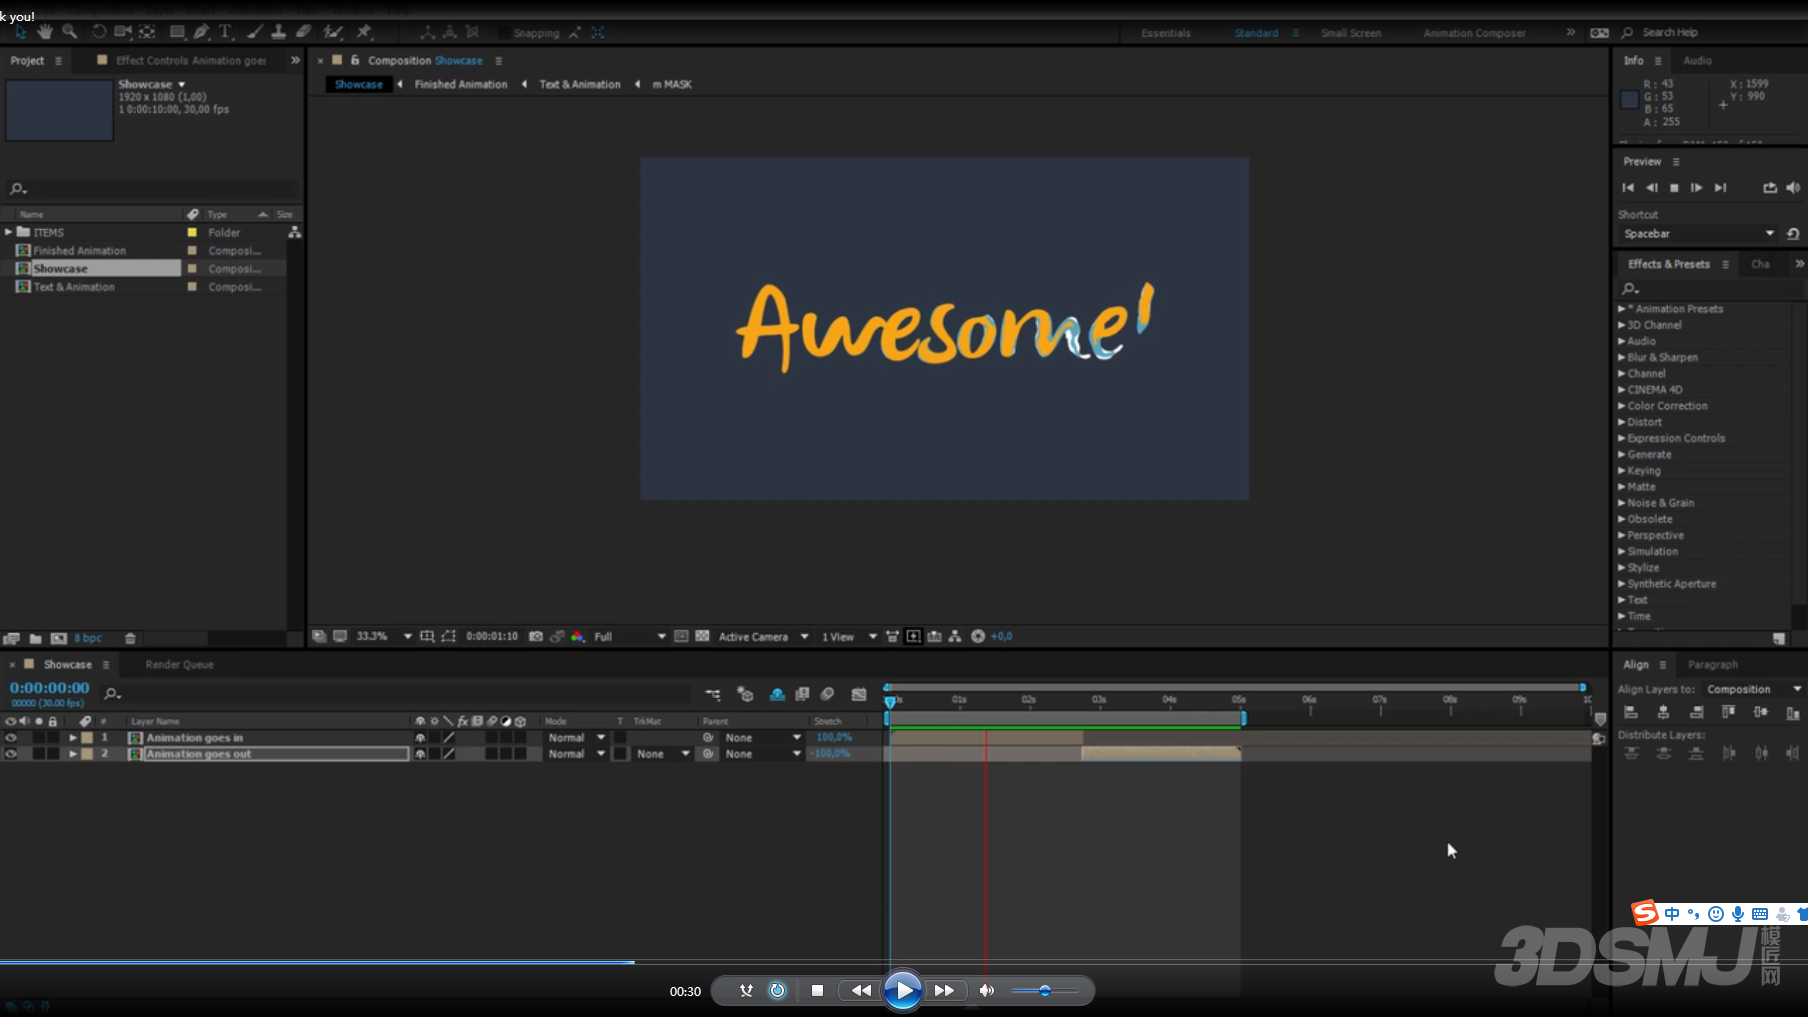Select the Roto Brush tool
1808x1017 pixels.
point(334,32)
